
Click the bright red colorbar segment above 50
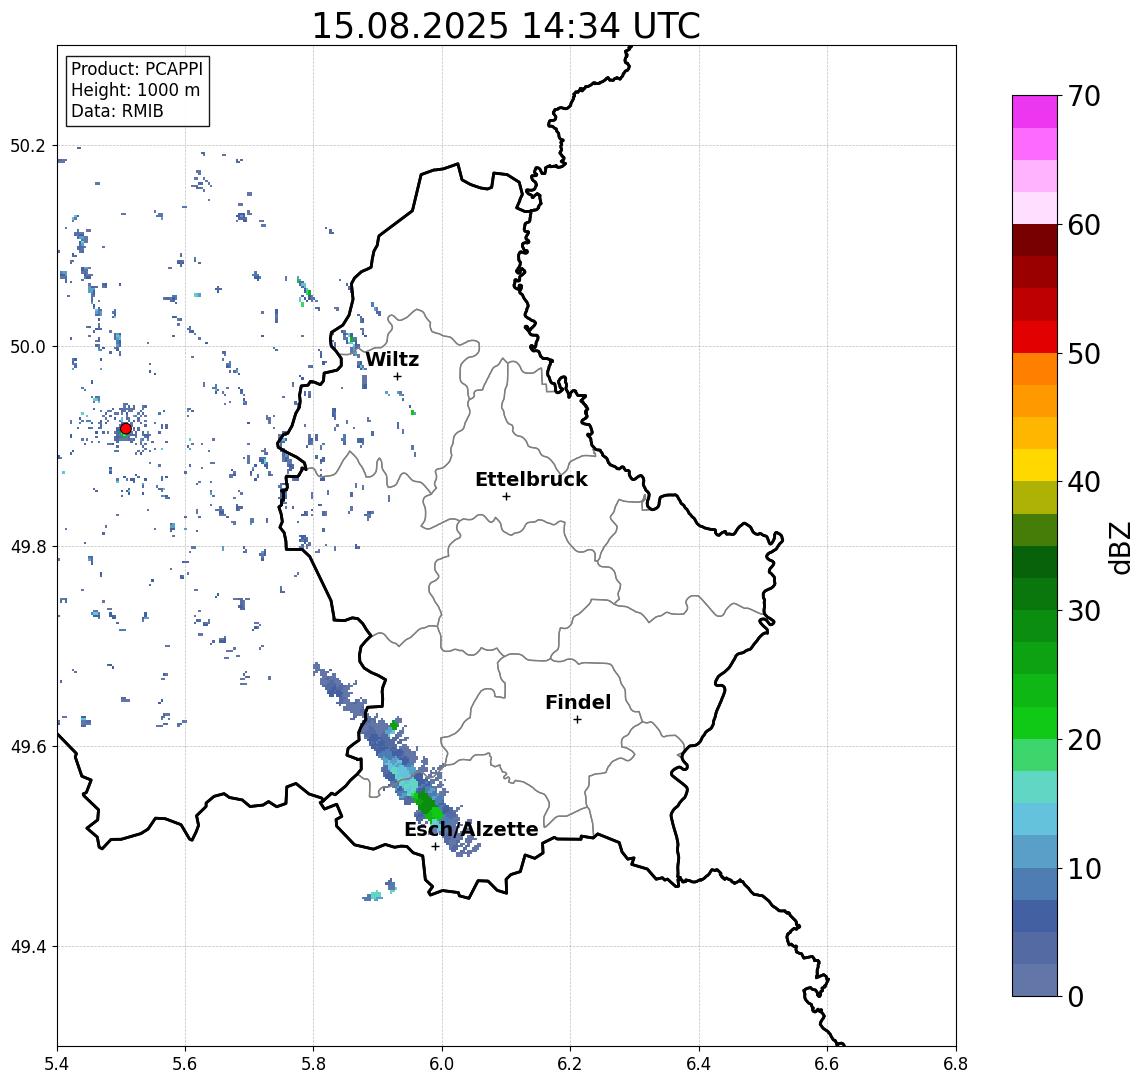(x=1035, y=337)
